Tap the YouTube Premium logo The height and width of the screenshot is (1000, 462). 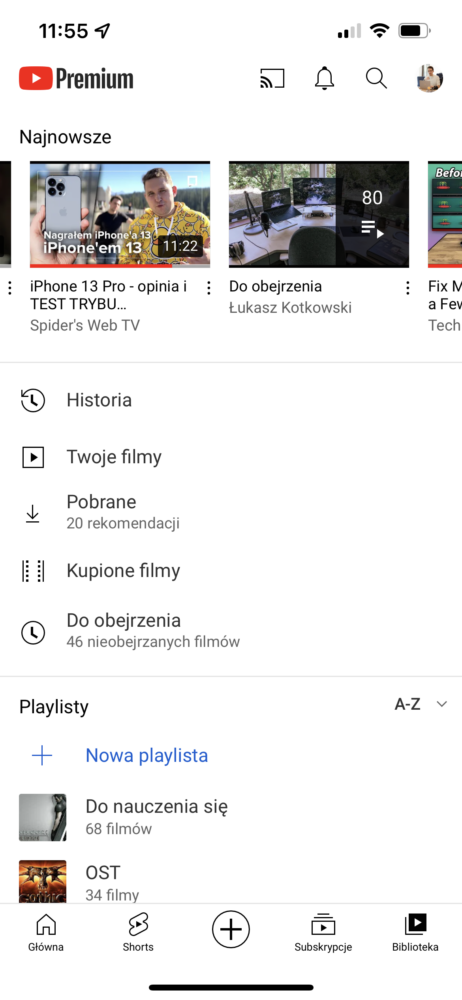tap(76, 79)
